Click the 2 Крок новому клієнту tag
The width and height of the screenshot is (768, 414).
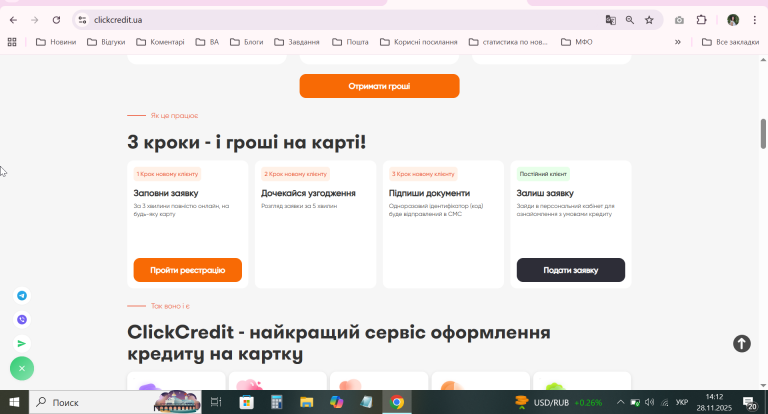tap(295, 174)
